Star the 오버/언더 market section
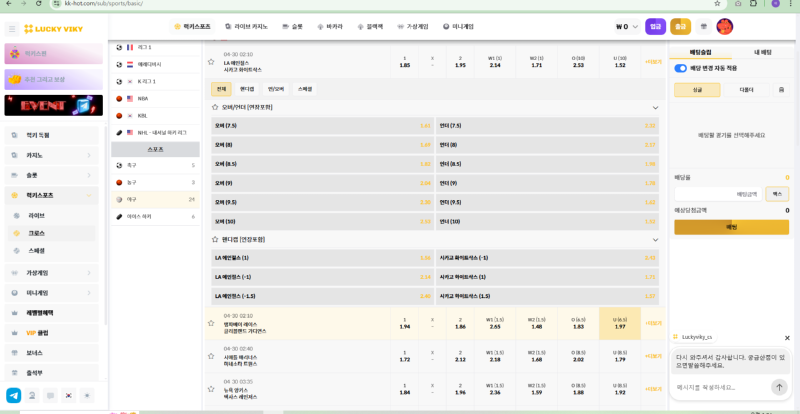Screen dimensions: 800x414 [215, 107]
